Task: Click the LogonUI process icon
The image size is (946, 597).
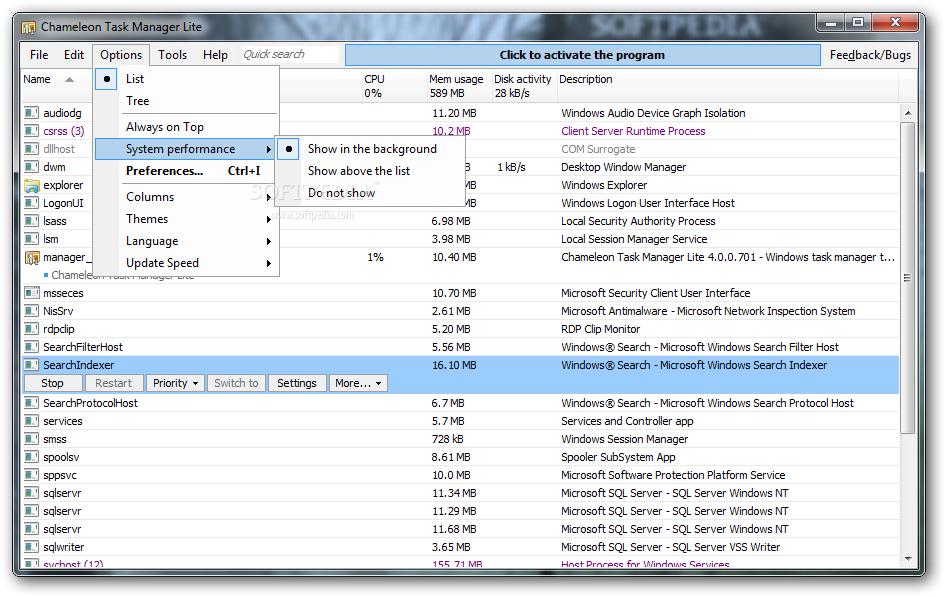Action: [31, 203]
